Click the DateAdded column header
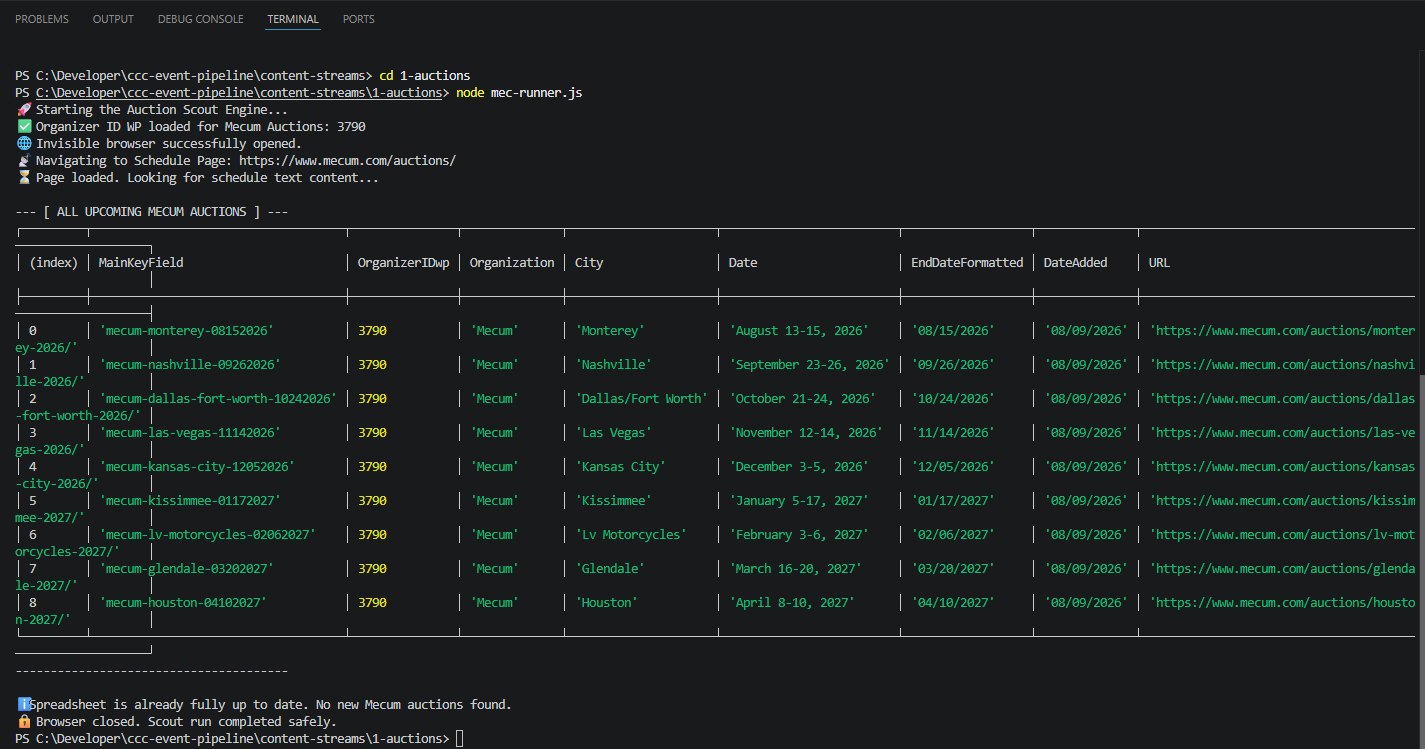Viewport: 1425px width, 749px height. 1075,263
